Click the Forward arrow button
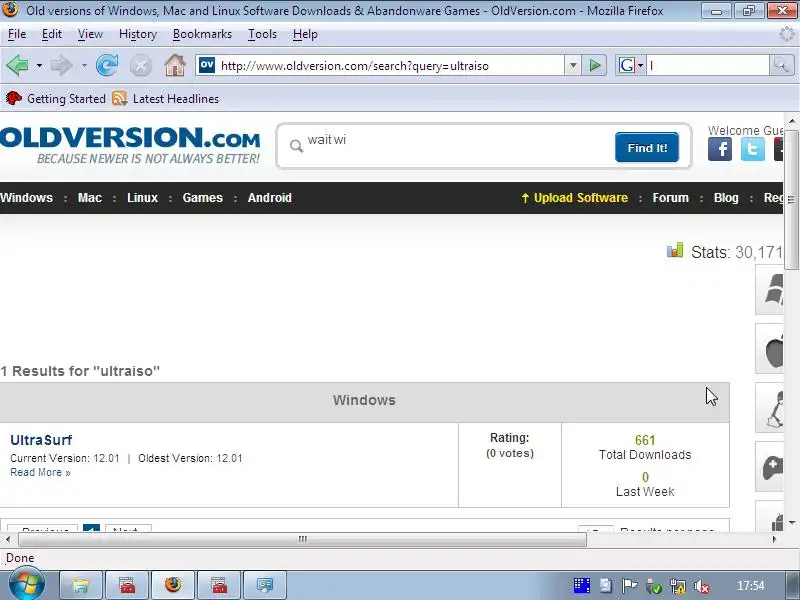 (62, 65)
